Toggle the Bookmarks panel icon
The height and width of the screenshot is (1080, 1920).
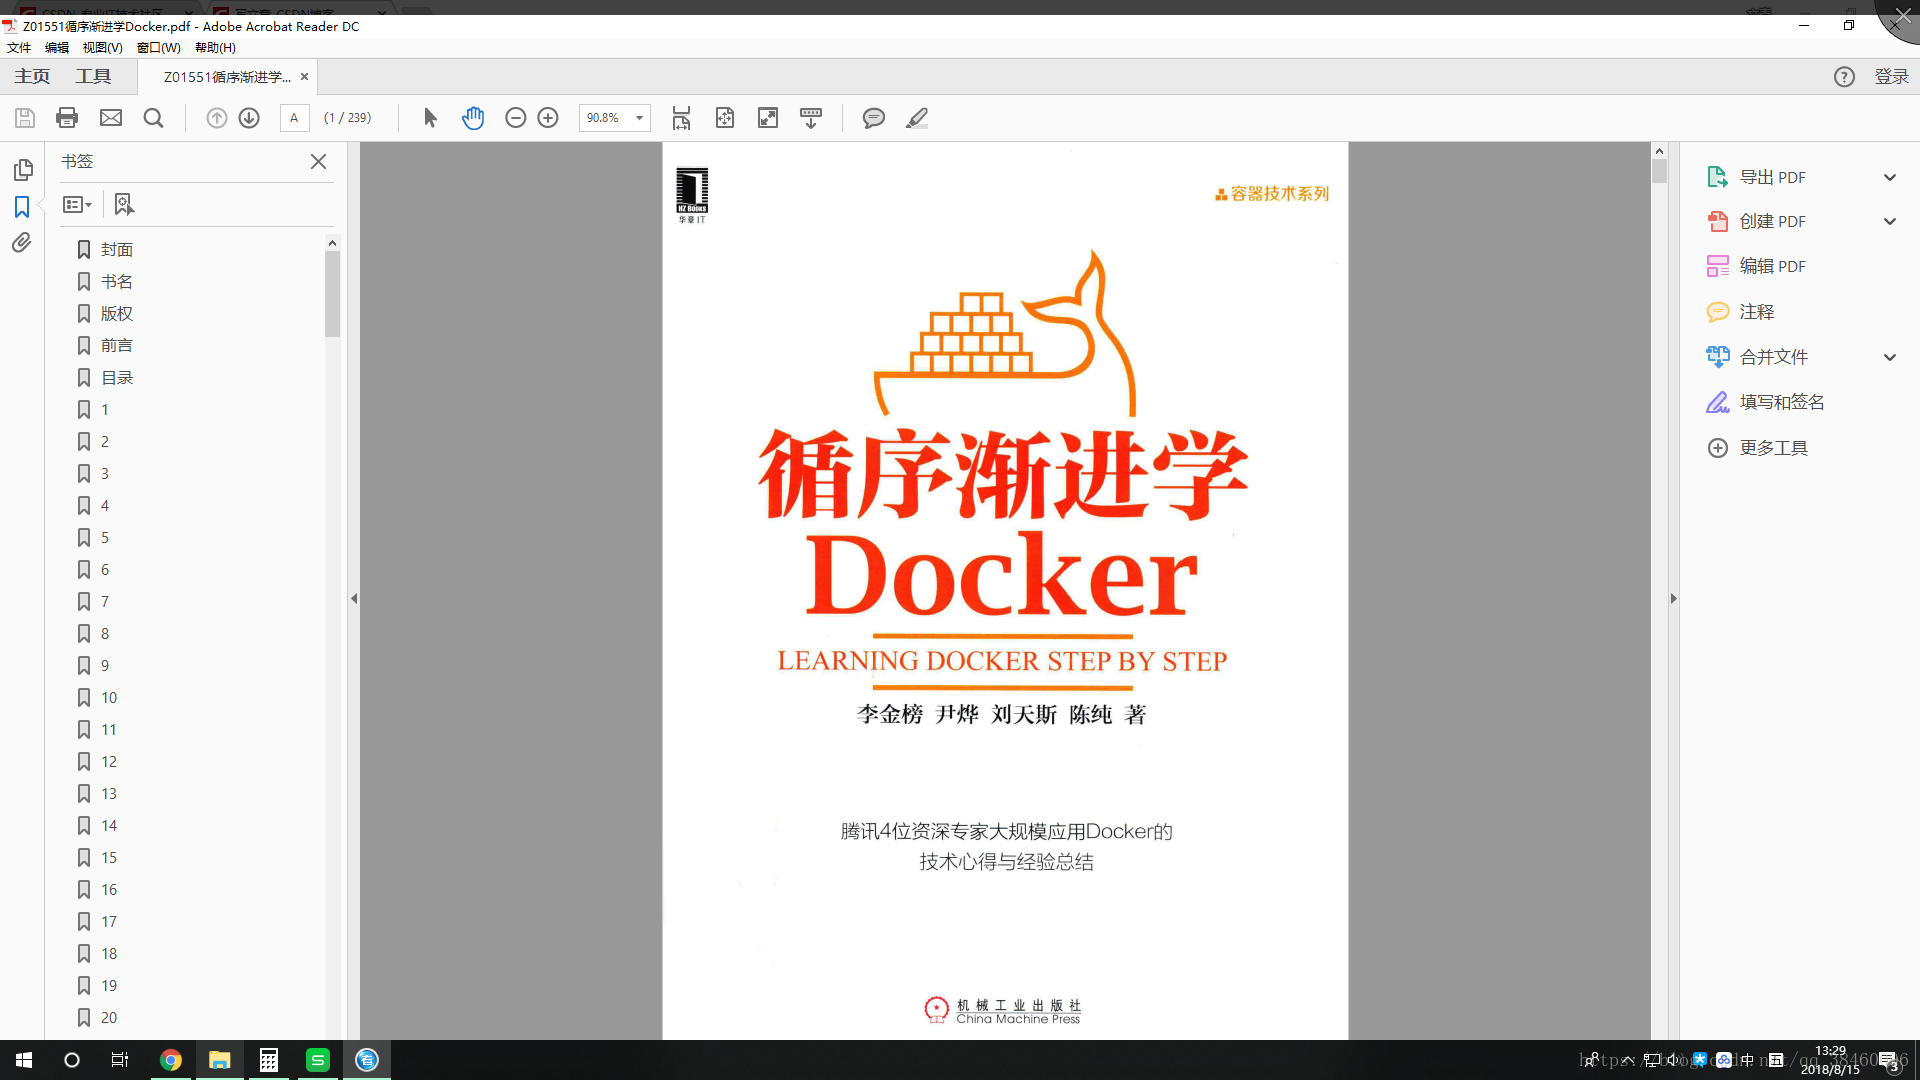coord(22,207)
